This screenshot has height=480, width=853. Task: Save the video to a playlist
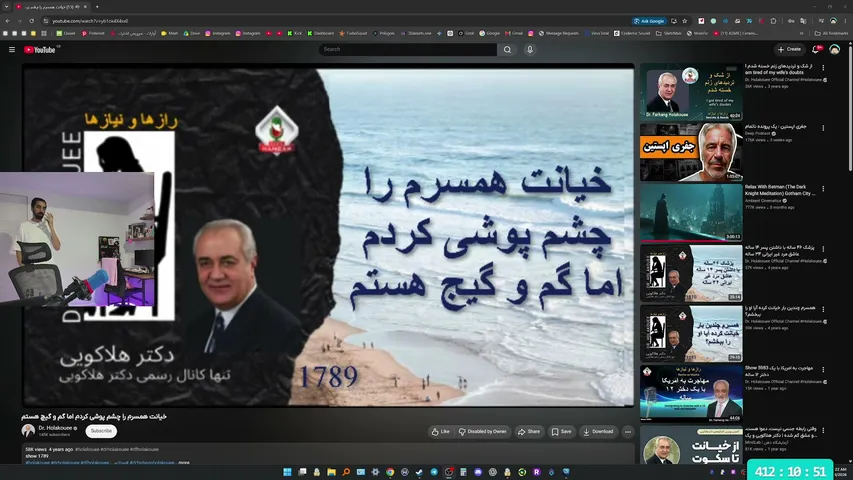point(562,432)
